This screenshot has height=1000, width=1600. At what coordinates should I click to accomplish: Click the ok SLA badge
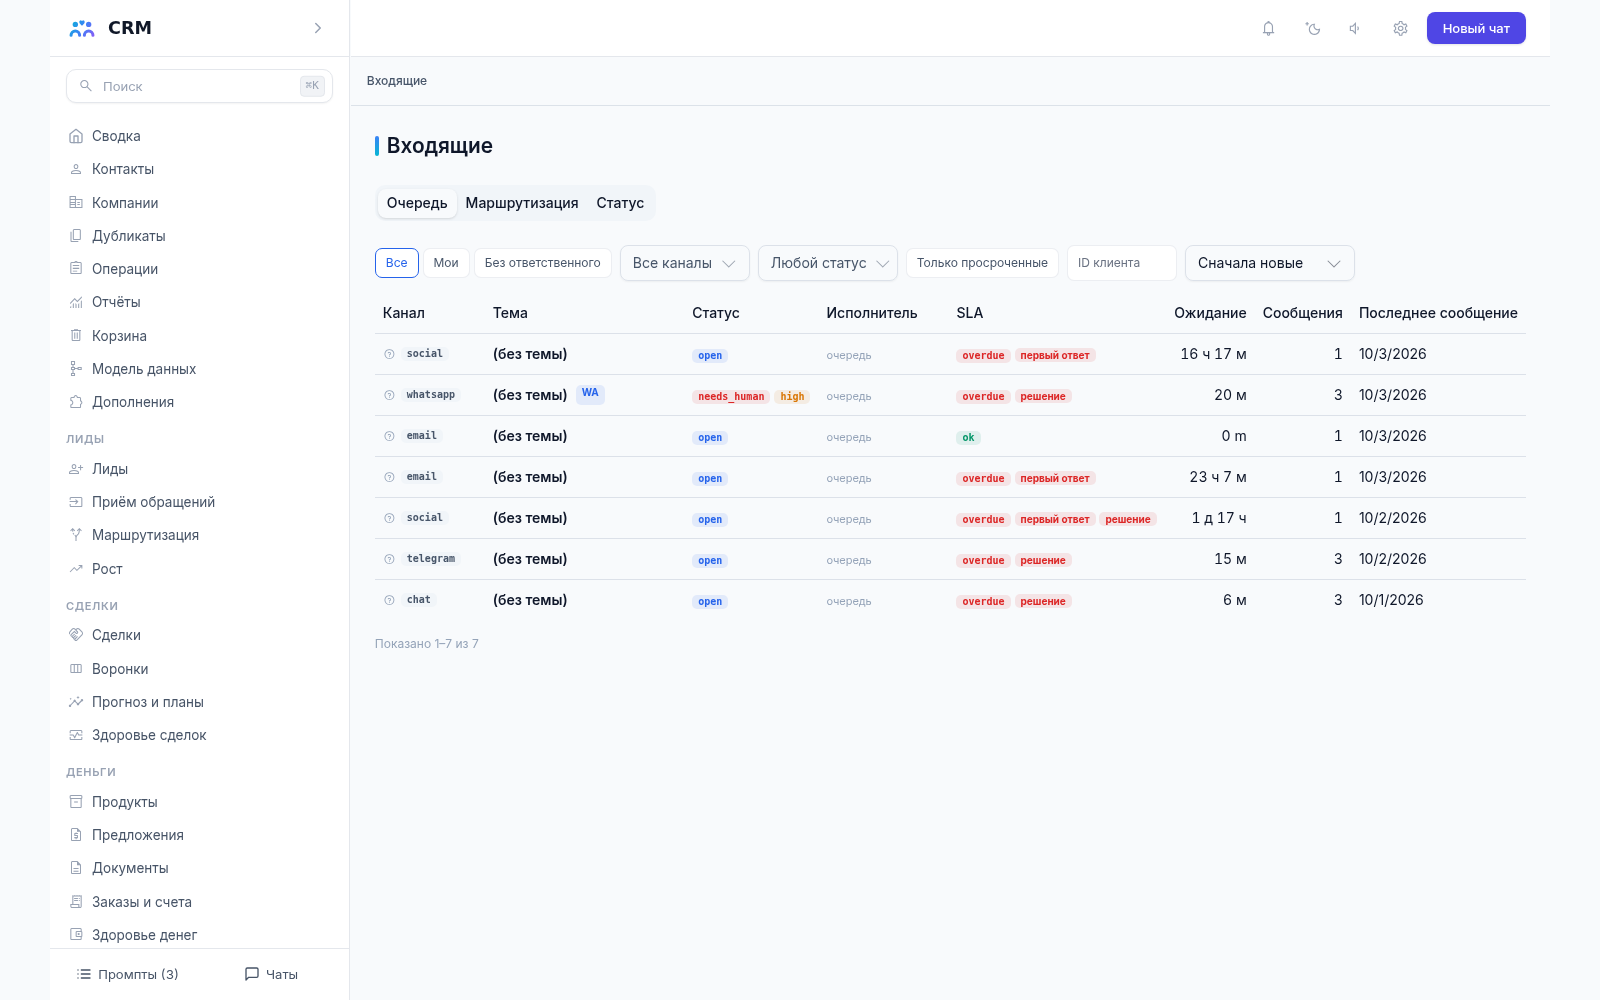968,438
